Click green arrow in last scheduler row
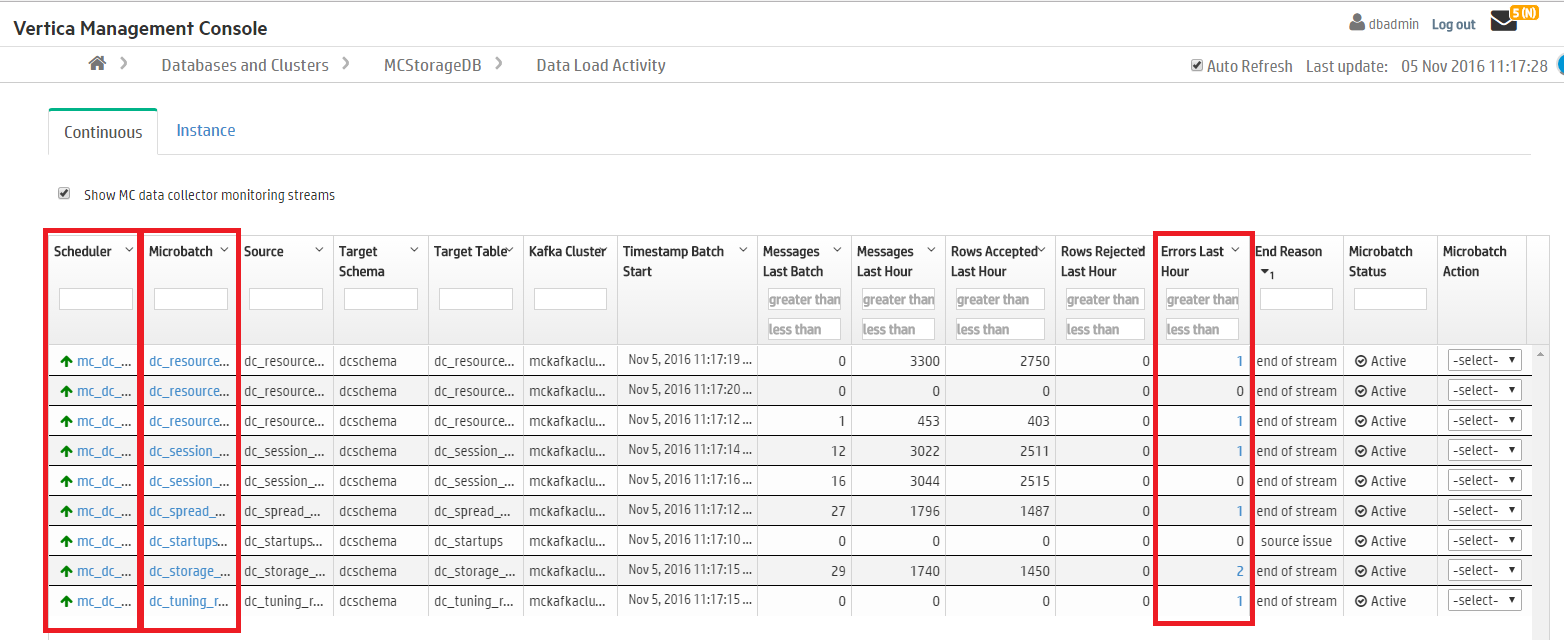1564x640 pixels. tap(66, 601)
